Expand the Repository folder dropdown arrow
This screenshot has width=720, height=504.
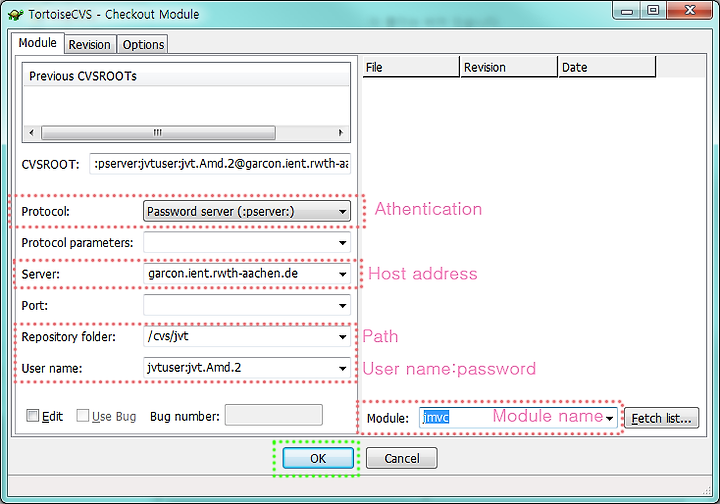[343, 336]
